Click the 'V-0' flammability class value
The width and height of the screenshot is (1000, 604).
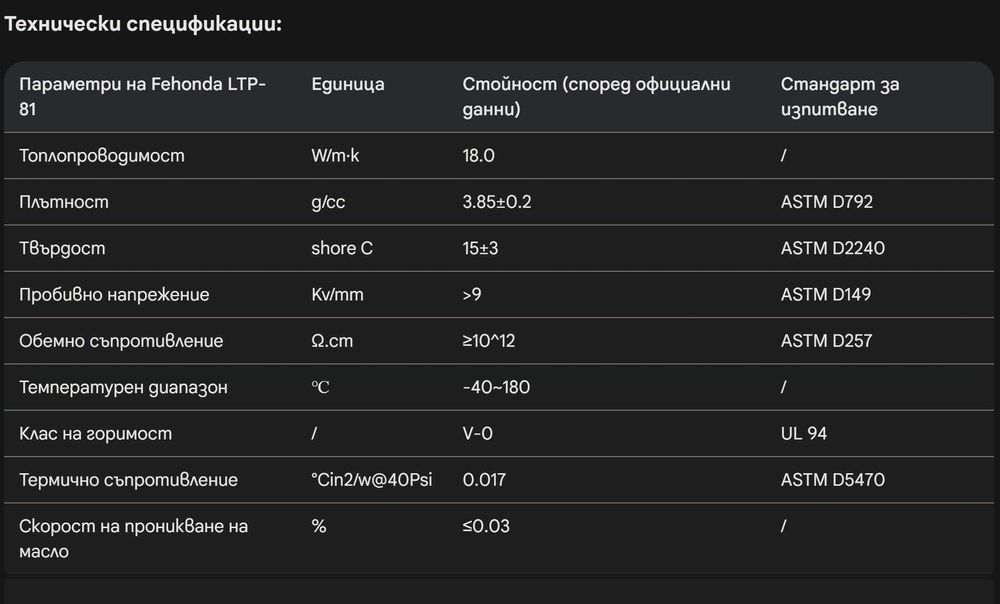click(478, 433)
